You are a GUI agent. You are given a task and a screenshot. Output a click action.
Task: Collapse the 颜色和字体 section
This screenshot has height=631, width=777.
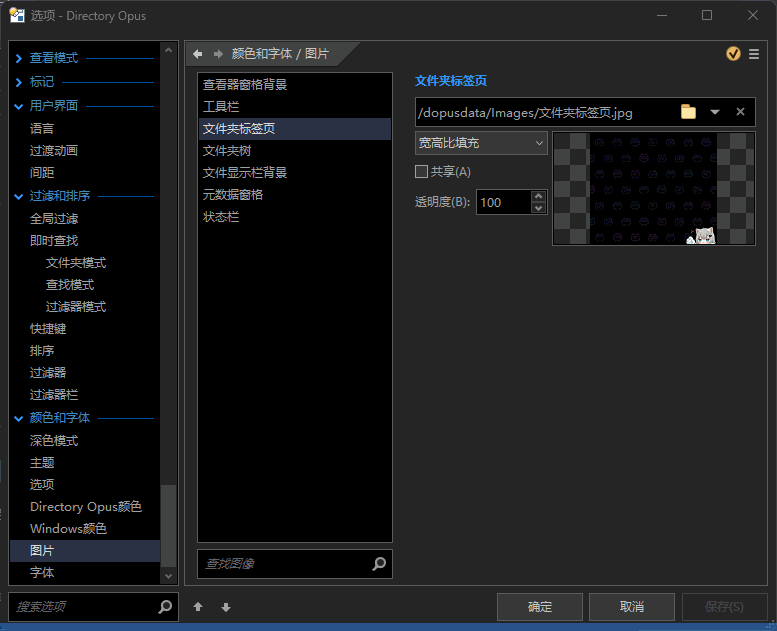coord(18,418)
